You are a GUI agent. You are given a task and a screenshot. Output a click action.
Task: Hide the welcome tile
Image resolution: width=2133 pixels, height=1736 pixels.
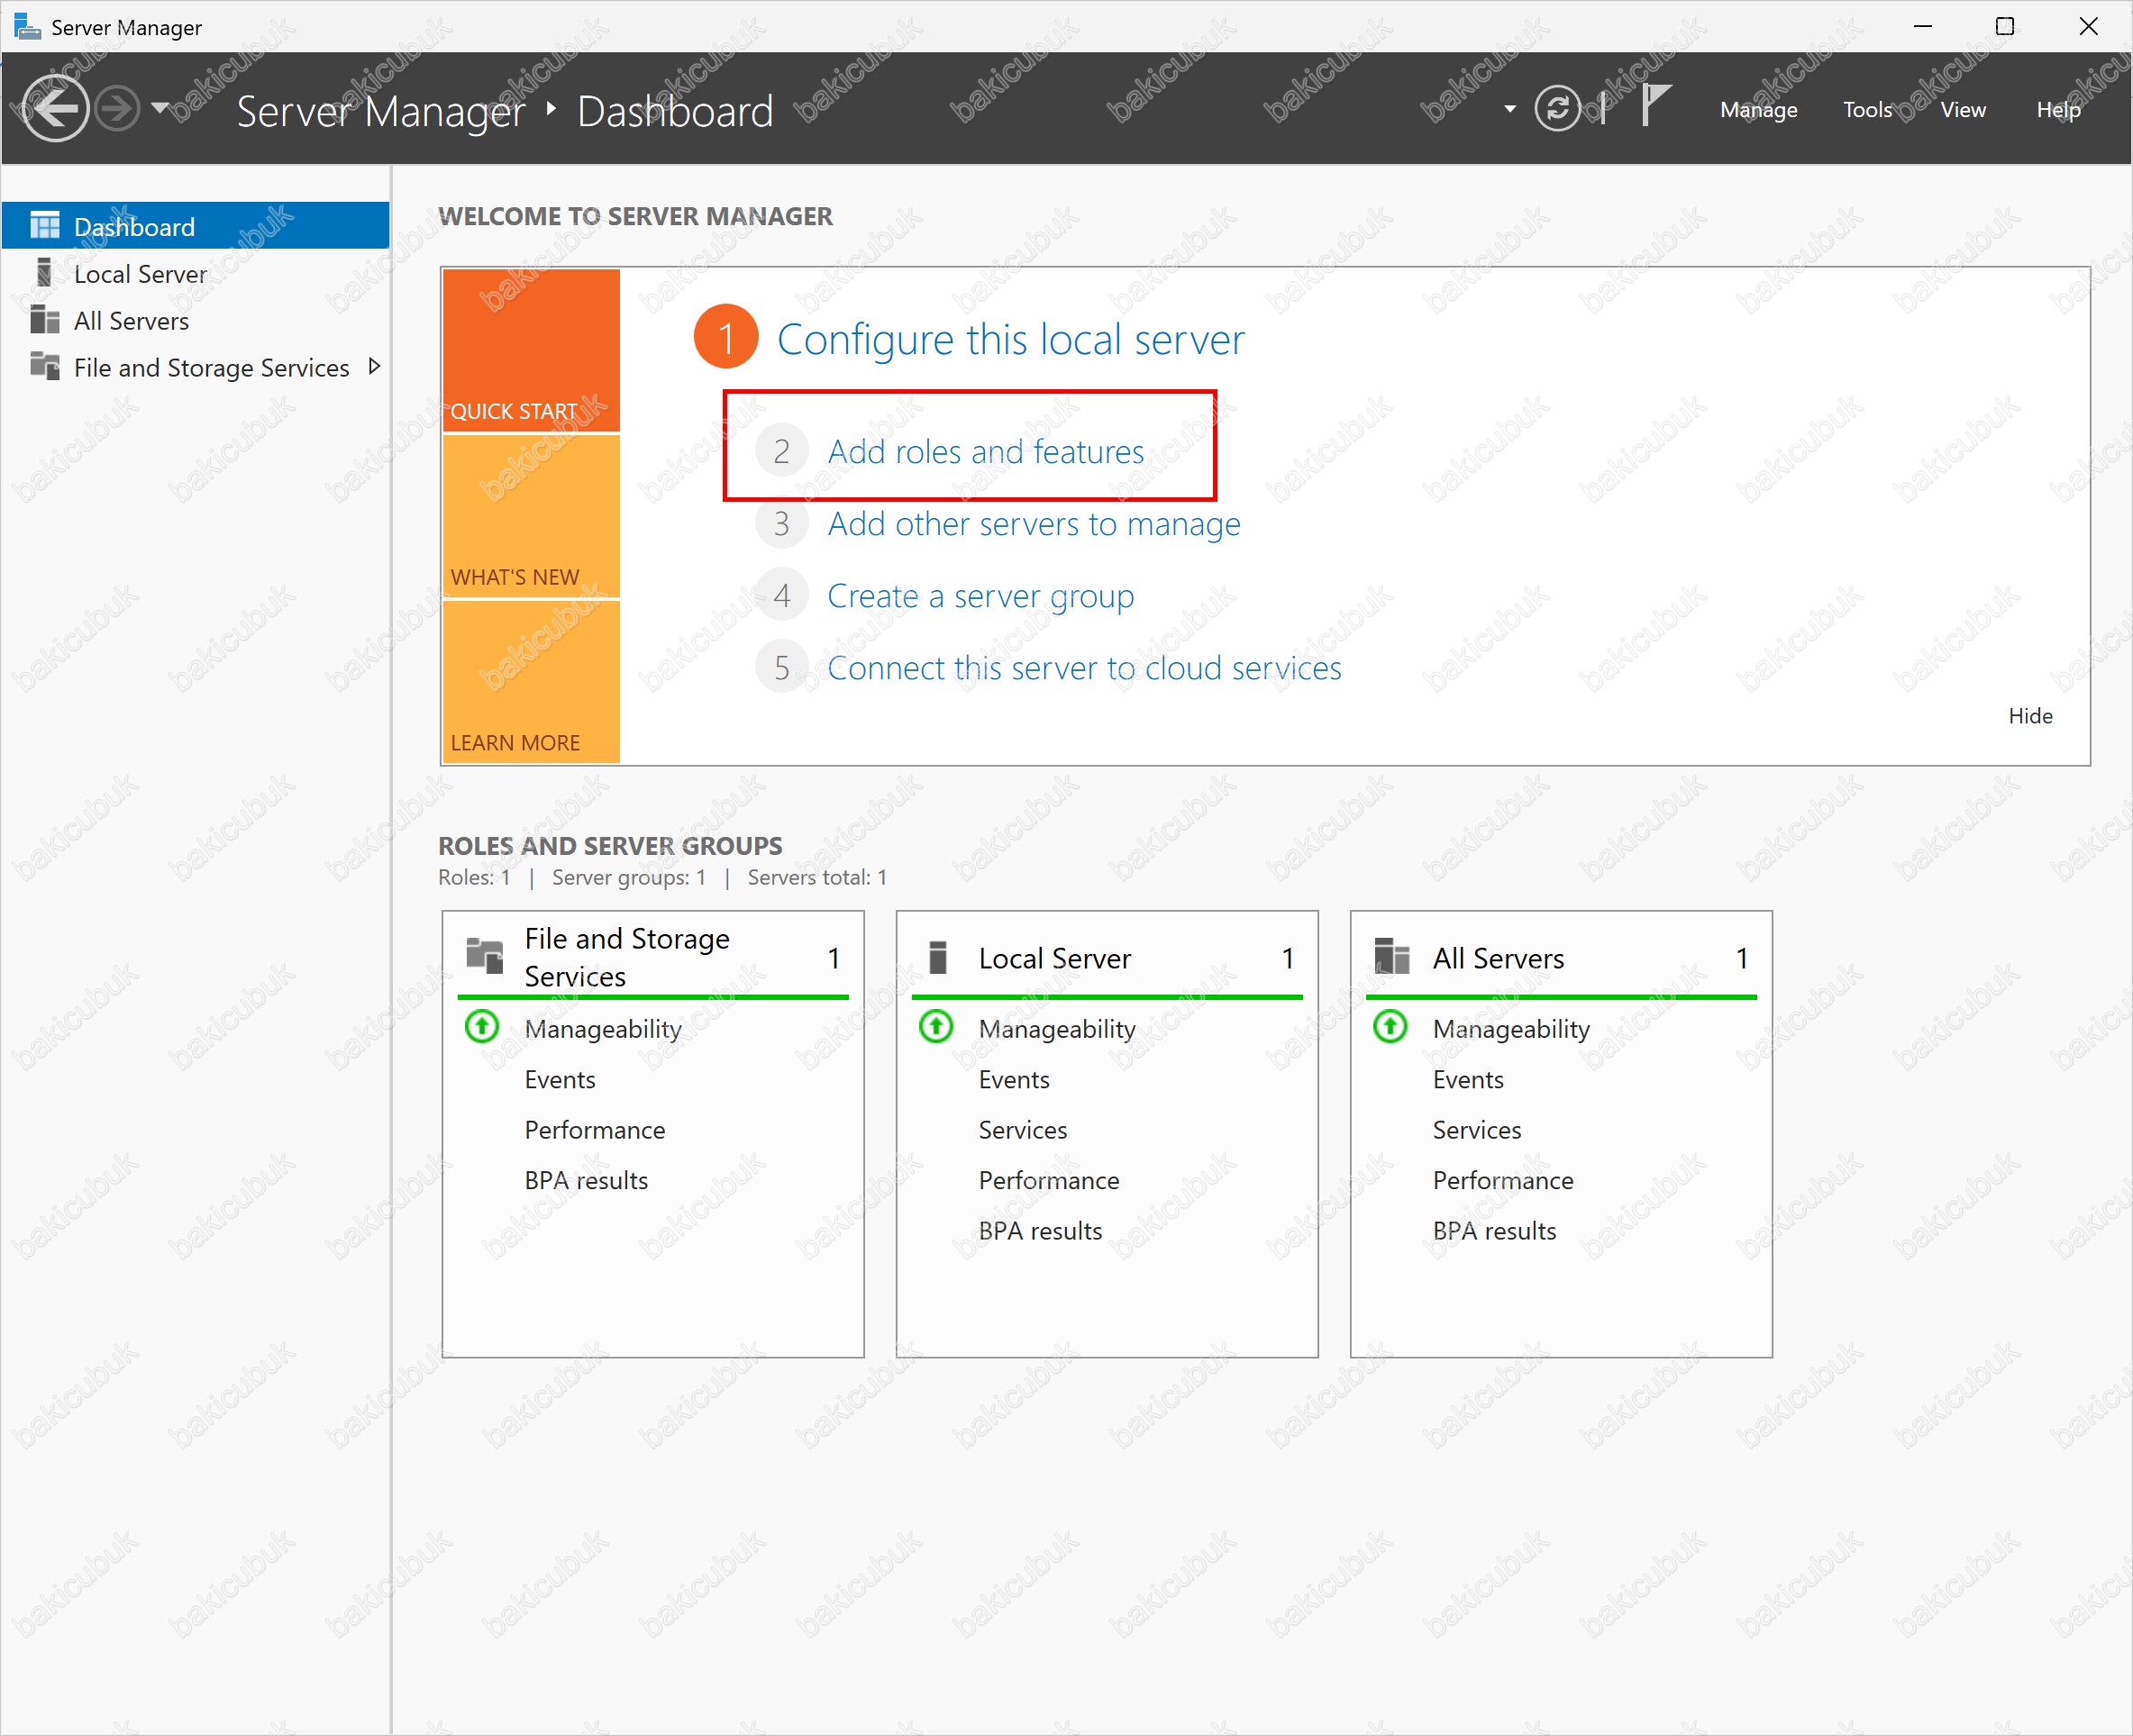2029,716
